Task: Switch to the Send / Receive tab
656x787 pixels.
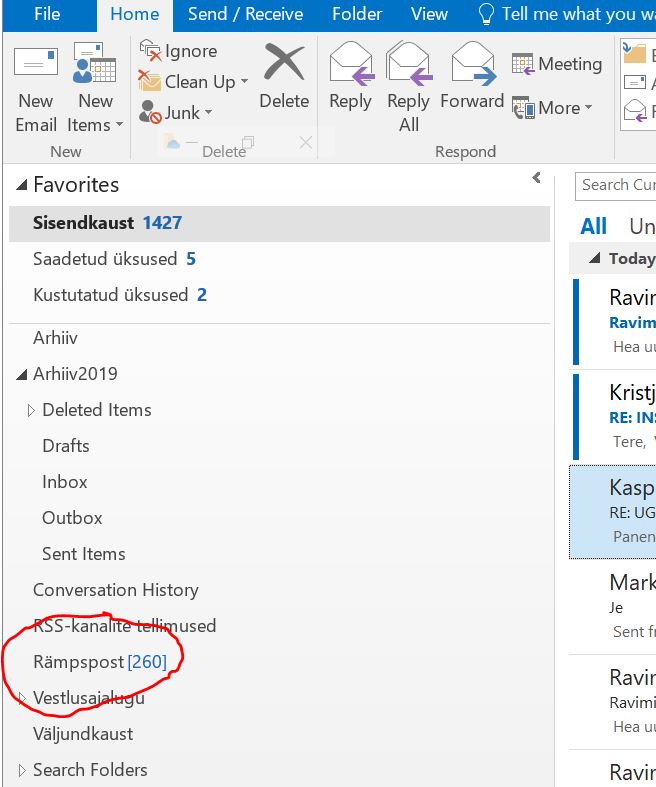Action: pyautogui.click(x=245, y=14)
